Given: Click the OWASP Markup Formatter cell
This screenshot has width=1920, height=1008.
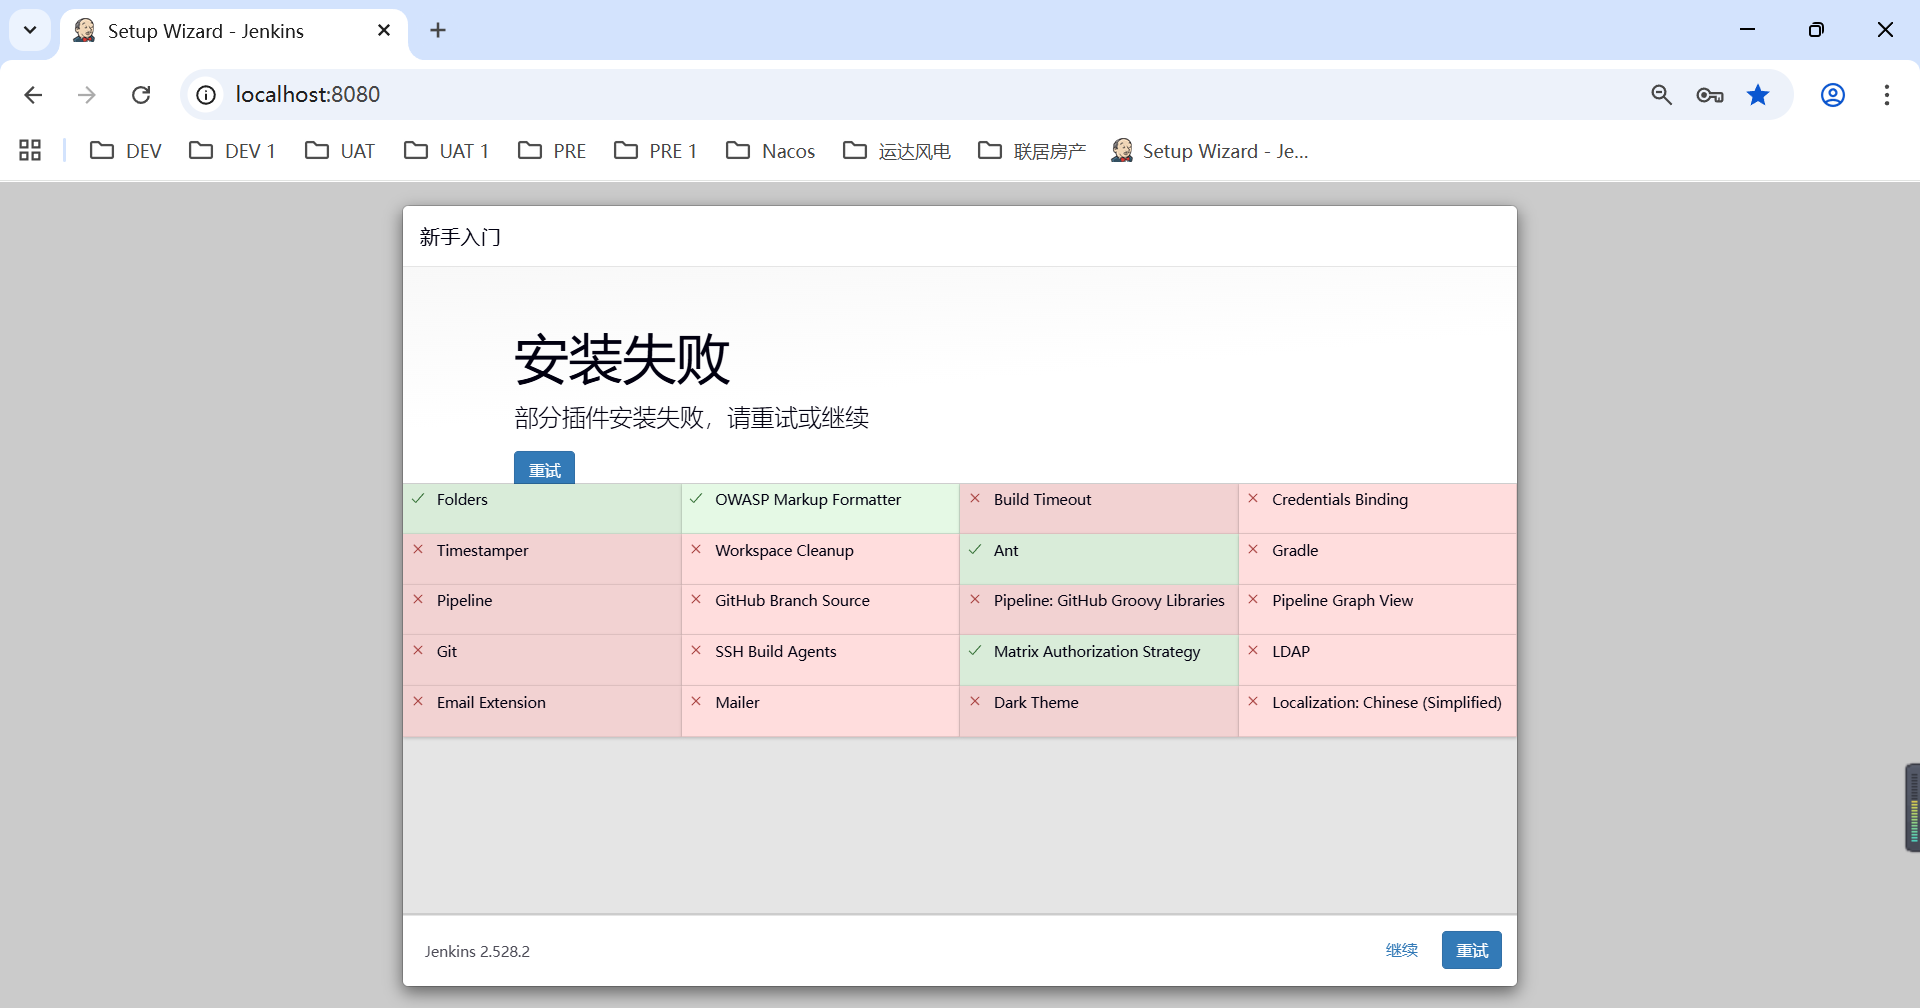Looking at the screenshot, I should [820, 508].
